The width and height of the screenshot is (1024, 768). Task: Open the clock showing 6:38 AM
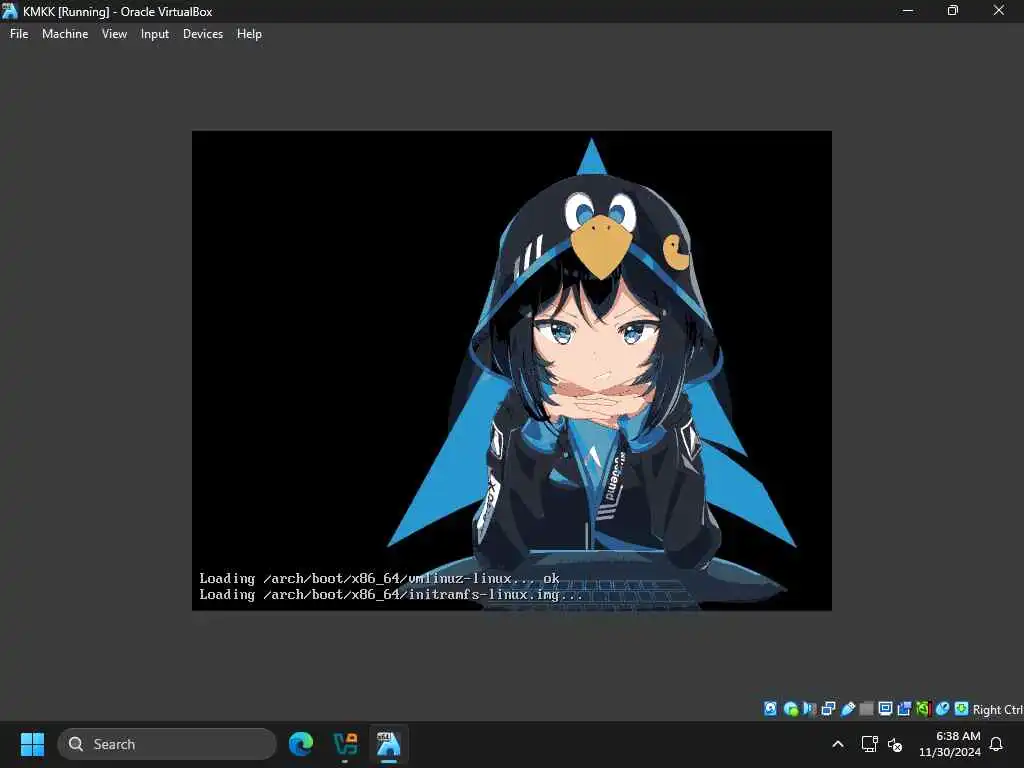950,744
